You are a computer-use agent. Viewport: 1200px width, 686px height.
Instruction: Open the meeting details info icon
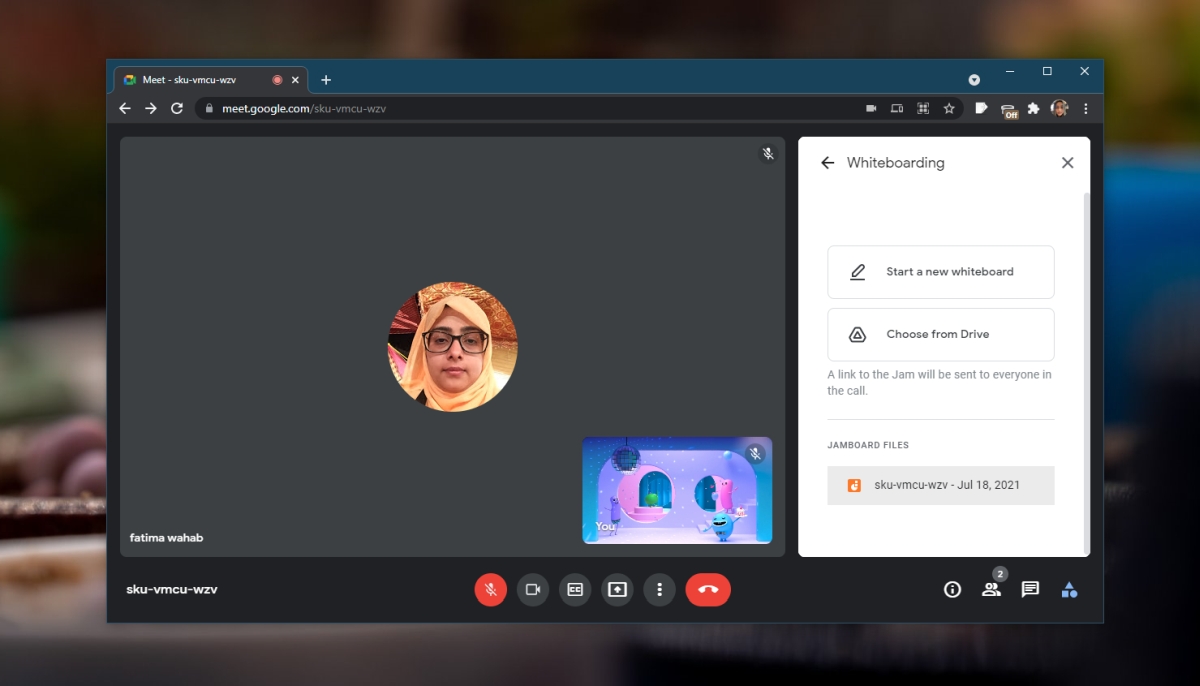point(952,589)
